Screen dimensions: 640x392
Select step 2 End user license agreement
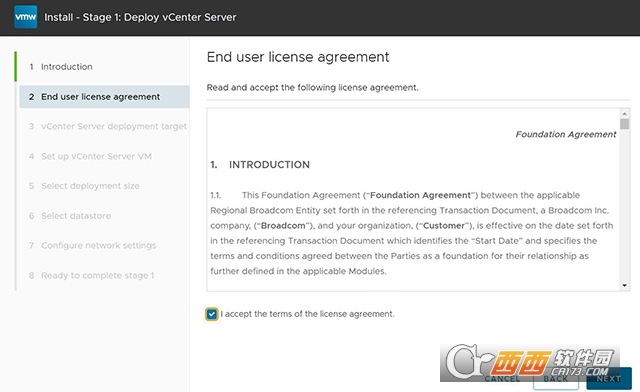coord(104,97)
